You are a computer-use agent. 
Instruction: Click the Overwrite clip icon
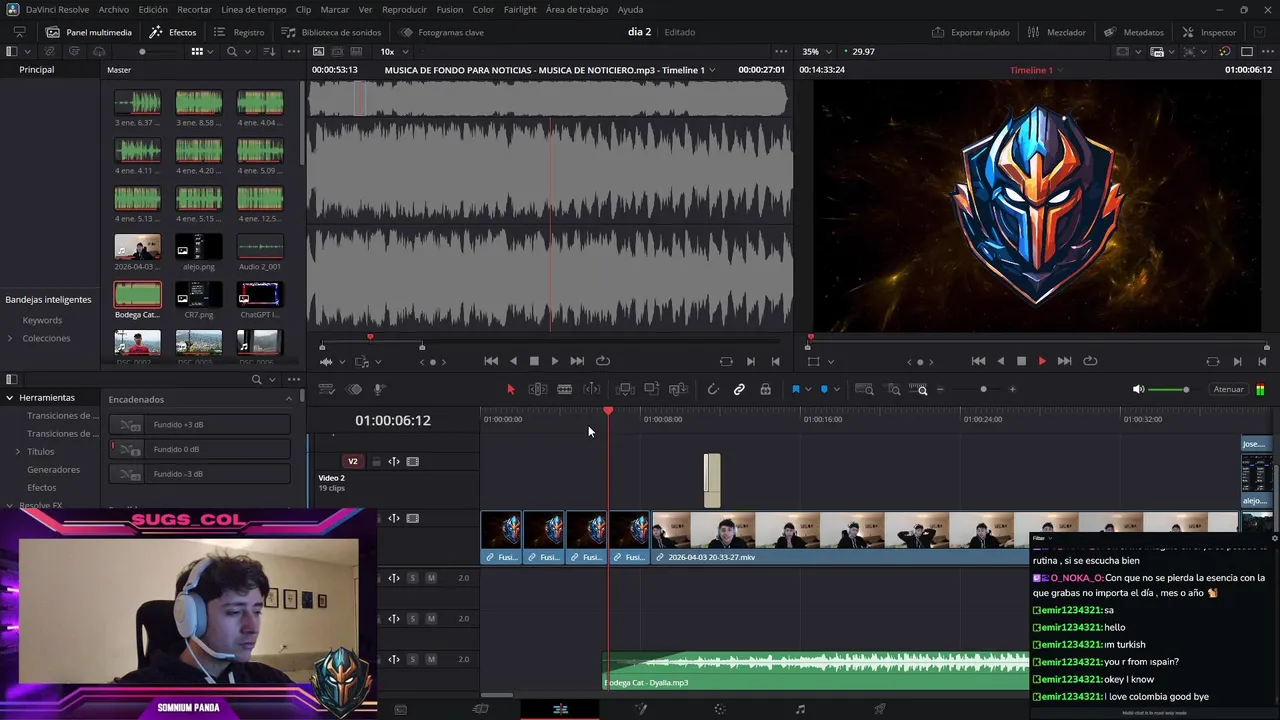(651, 389)
